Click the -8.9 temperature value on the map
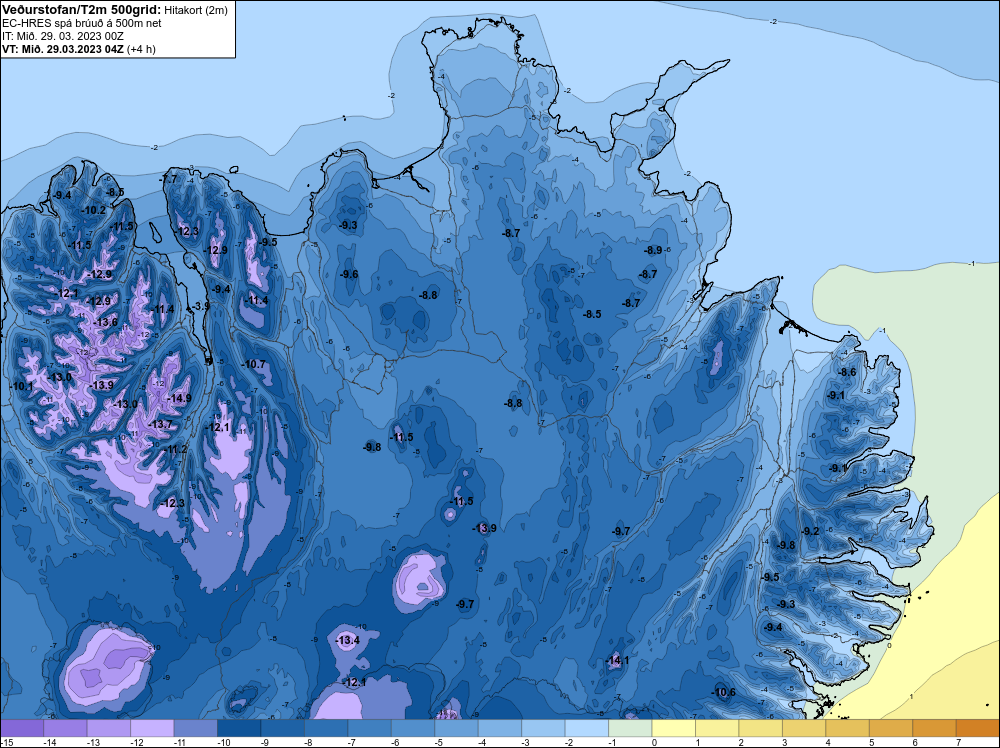1000x748 pixels. [653, 250]
